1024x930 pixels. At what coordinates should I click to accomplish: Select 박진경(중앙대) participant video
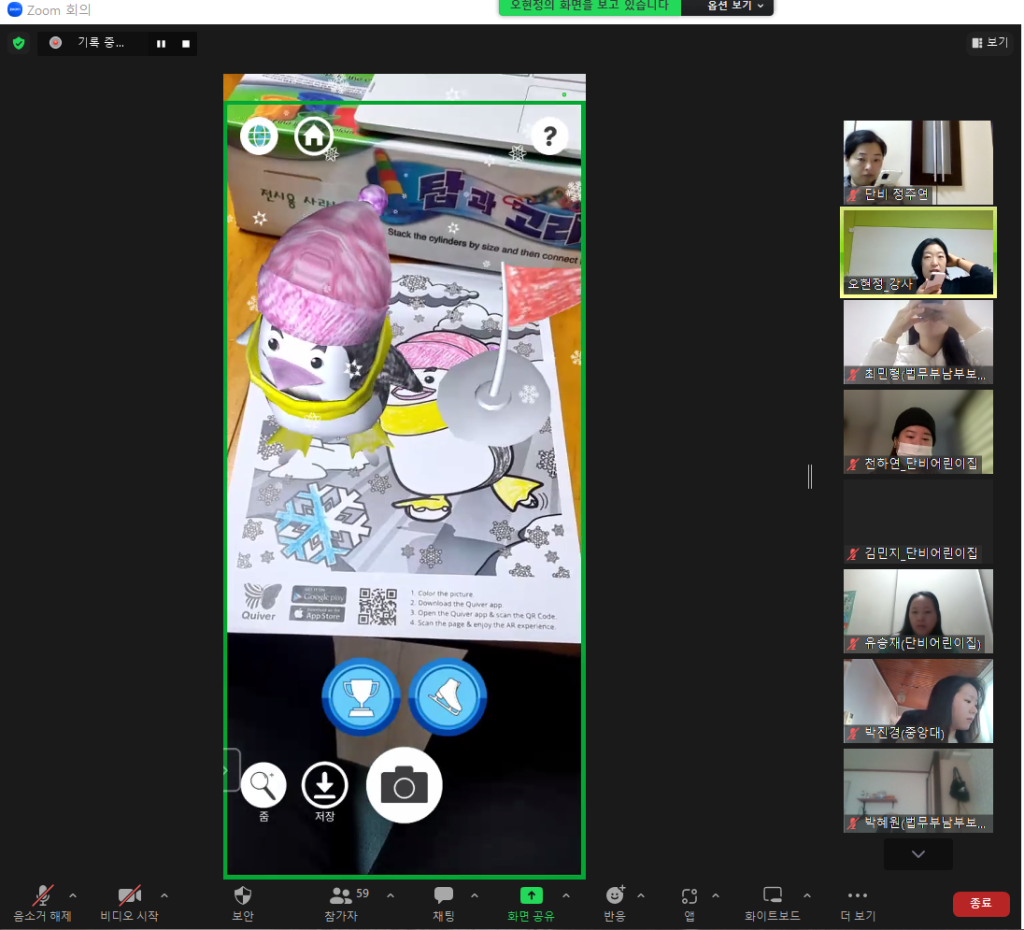point(918,701)
